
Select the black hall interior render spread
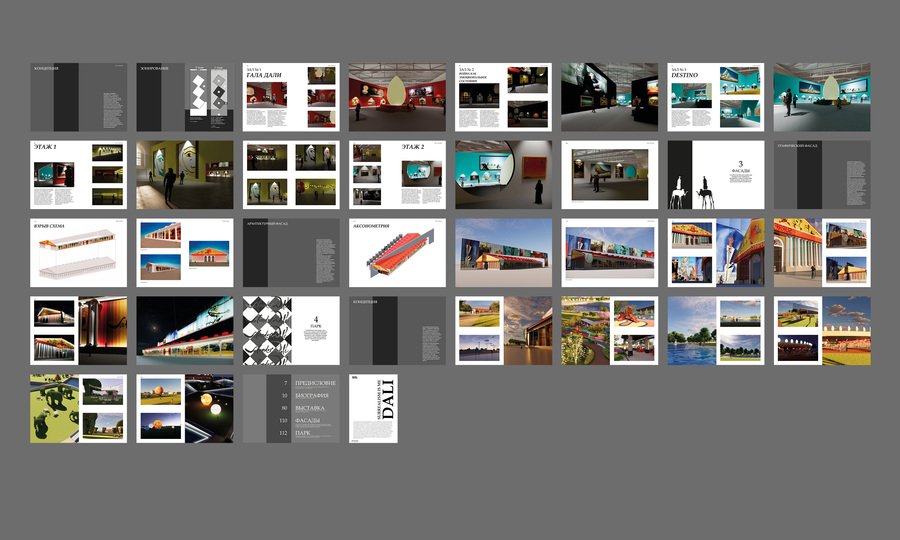pyautogui.click(x=610, y=97)
